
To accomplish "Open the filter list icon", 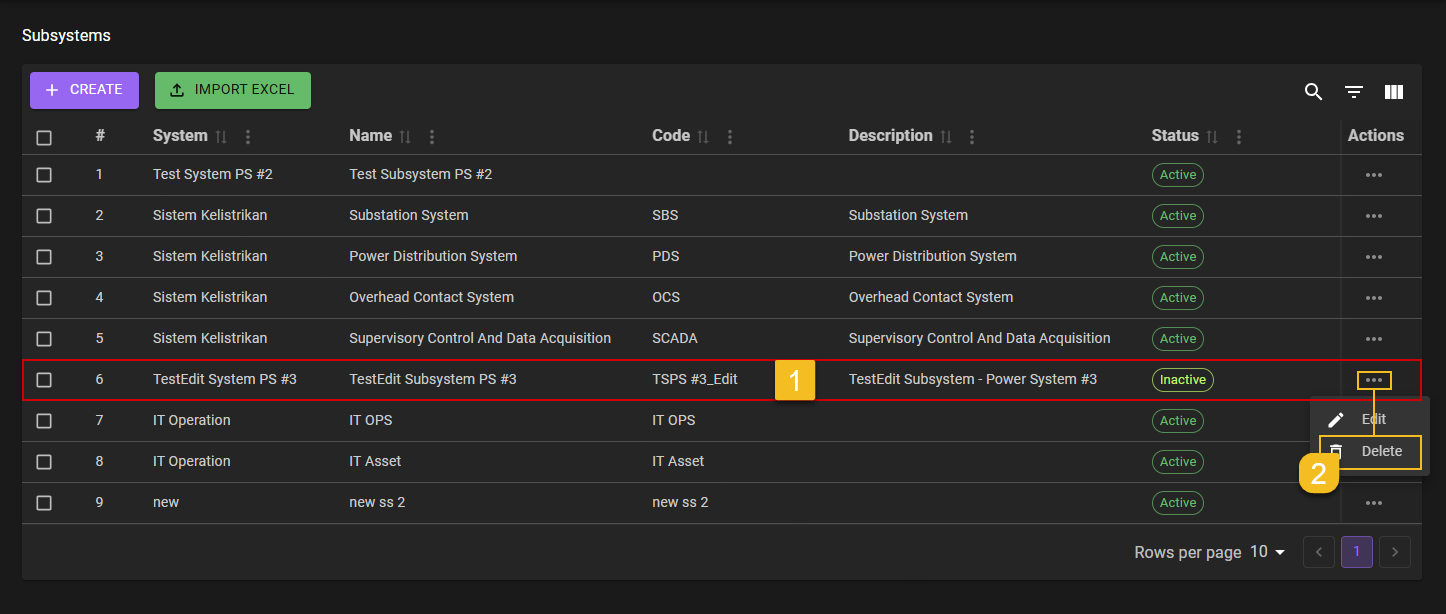I will (1354, 92).
